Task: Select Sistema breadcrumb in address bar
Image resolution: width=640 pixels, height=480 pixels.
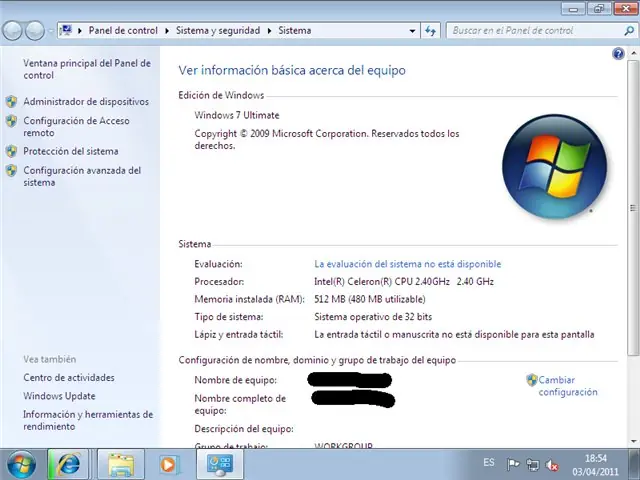Action: pyautogui.click(x=295, y=31)
